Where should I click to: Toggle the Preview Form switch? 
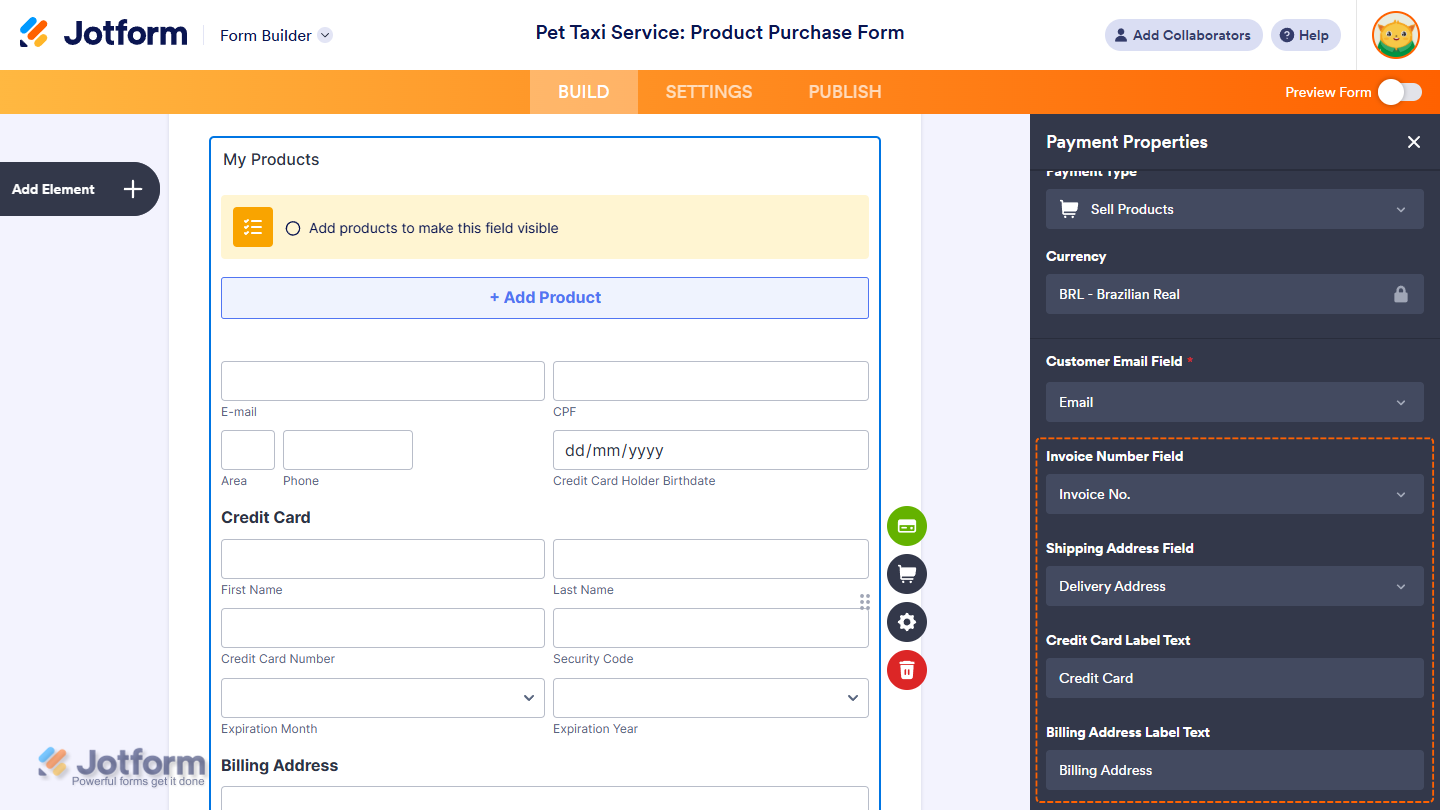click(x=1399, y=92)
